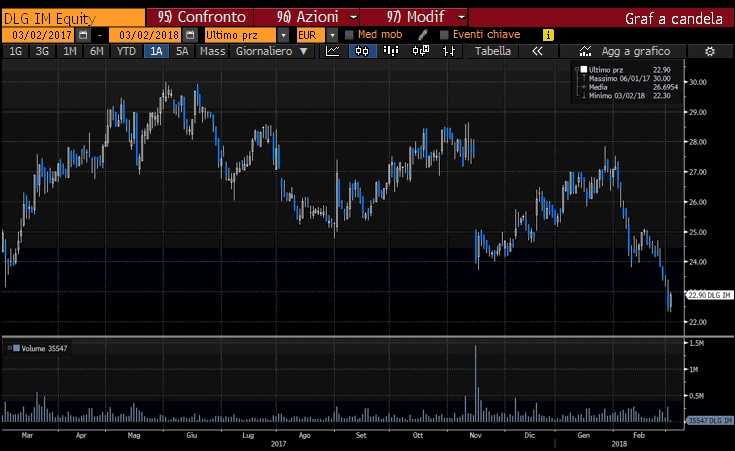The height and width of the screenshot is (451, 735).
Task: Open chart settings gear
Action: (x=710, y=51)
